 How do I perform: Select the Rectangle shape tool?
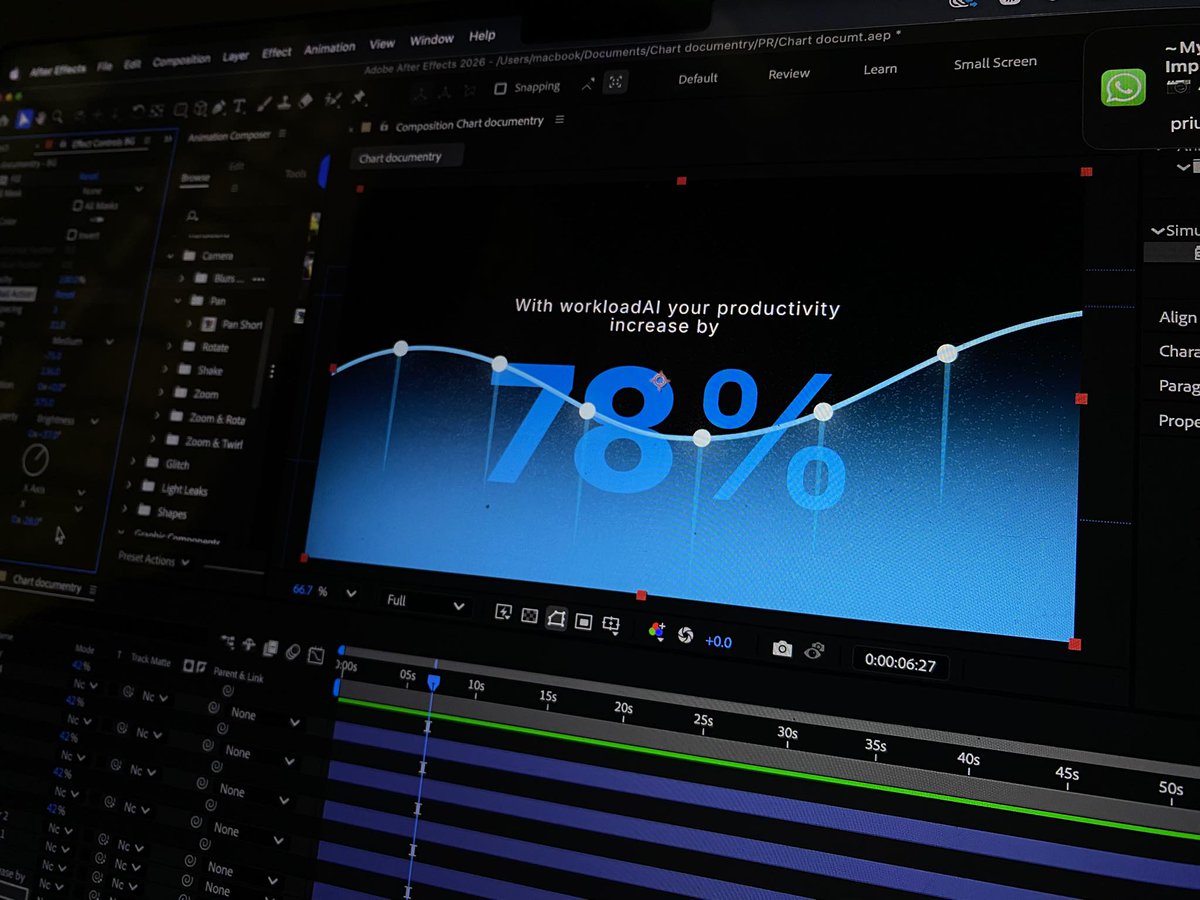[180, 110]
